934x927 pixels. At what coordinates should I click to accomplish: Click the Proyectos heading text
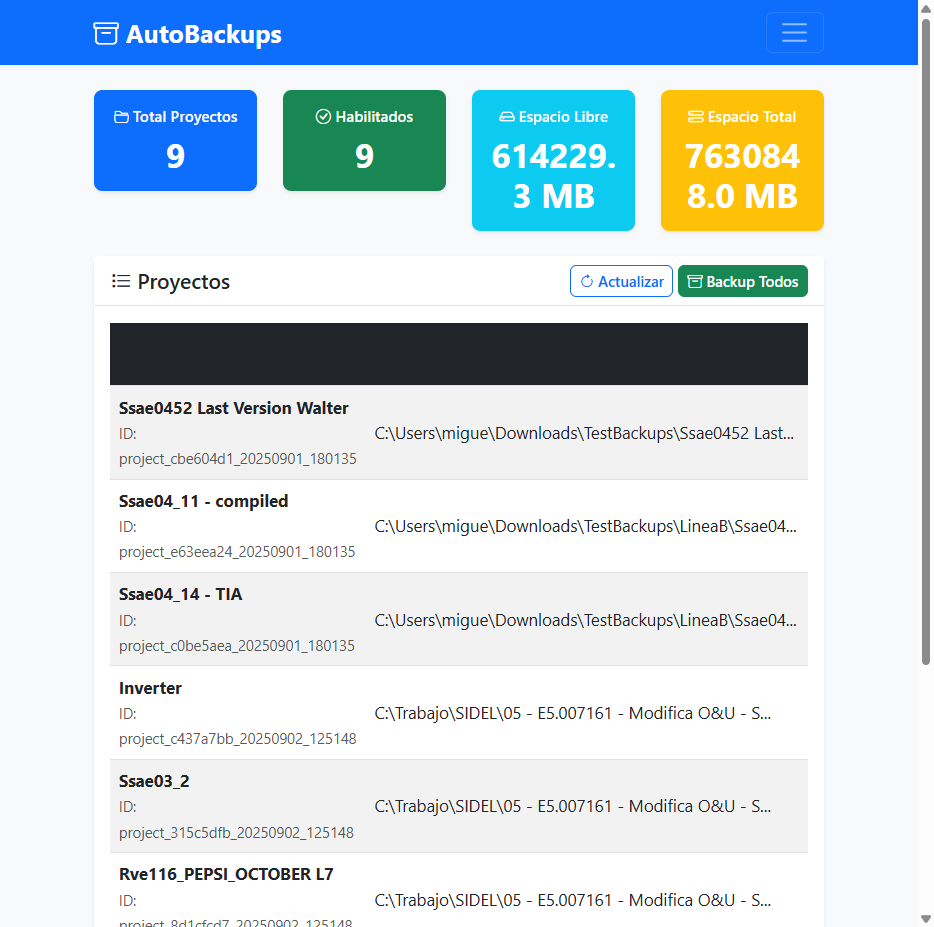pos(183,282)
